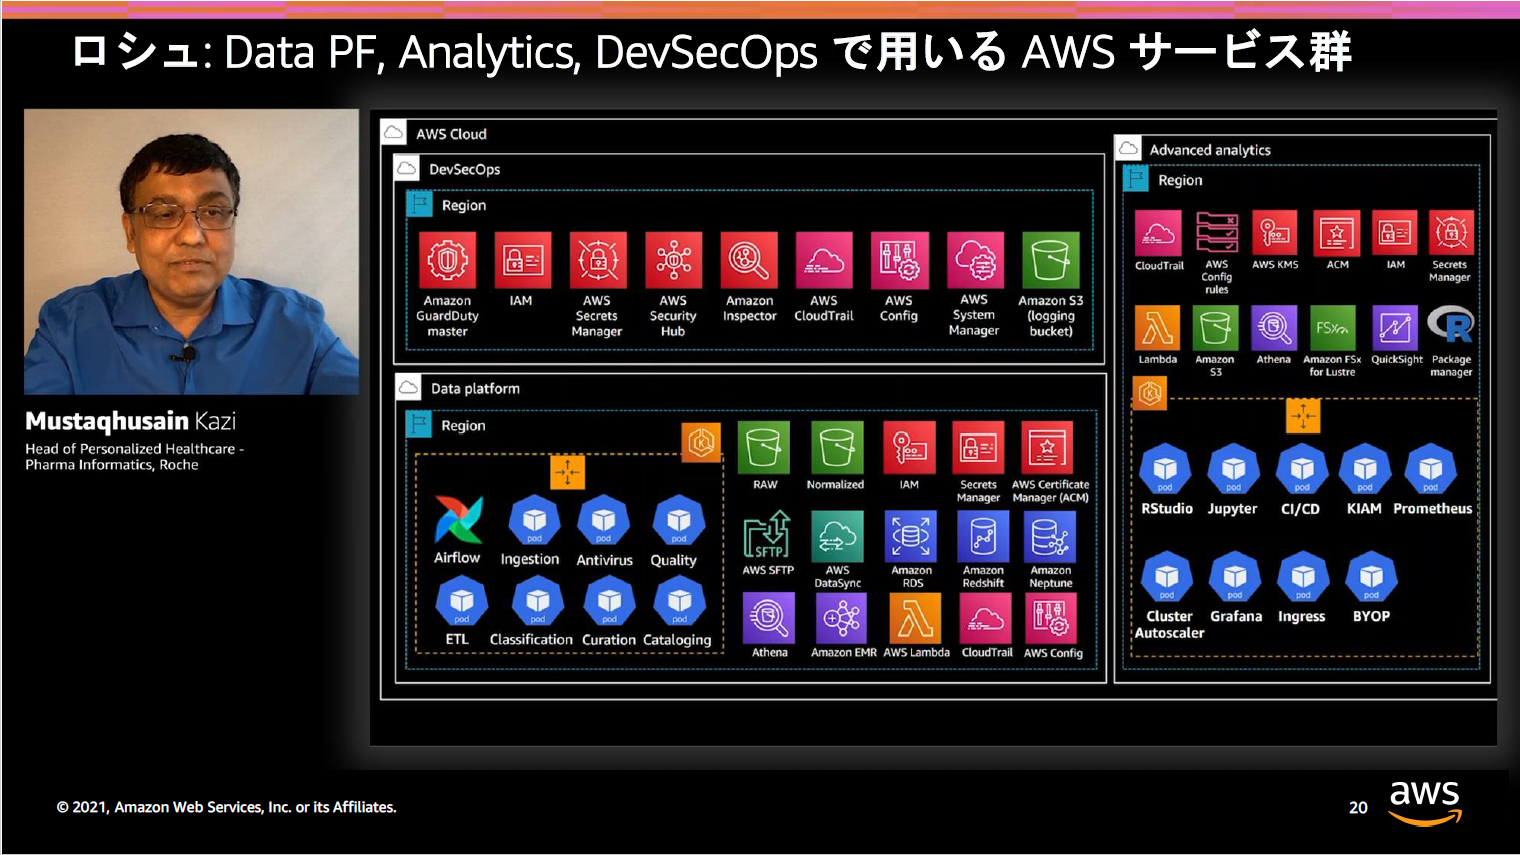The image size is (1520, 855).
Task: Click the BYOP pod icon
Action: pyautogui.click(x=1371, y=577)
